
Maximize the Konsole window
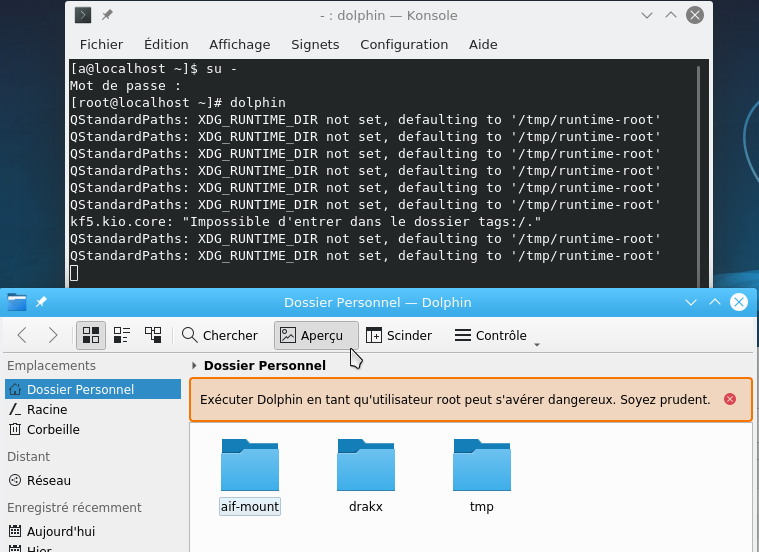tap(671, 15)
